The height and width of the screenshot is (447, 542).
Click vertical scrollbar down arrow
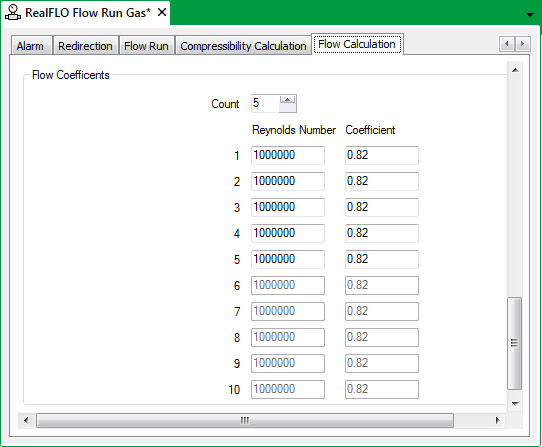click(x=515, y=403)
